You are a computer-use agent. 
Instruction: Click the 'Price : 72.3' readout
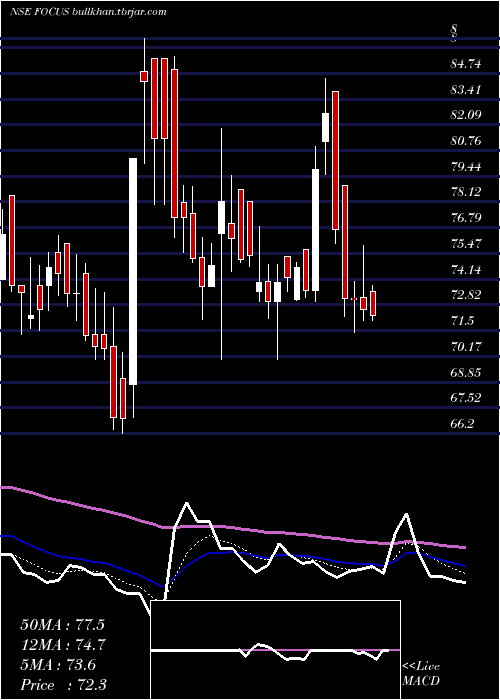click(63, 685)
